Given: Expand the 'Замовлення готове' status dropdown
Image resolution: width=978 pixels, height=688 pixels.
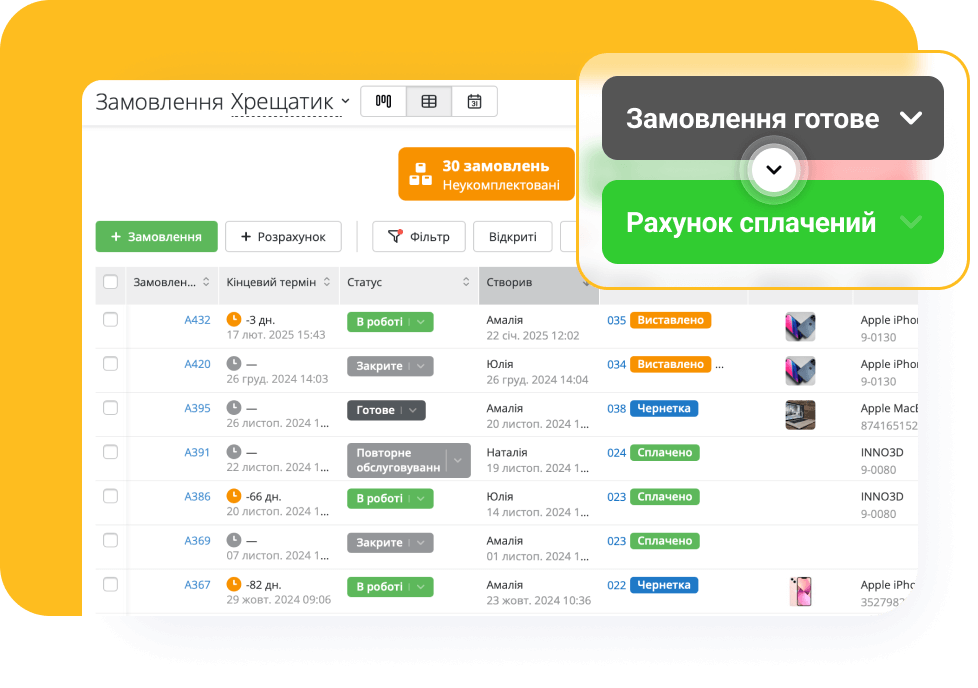Looking at the screenshot, I should pos(911,118).
